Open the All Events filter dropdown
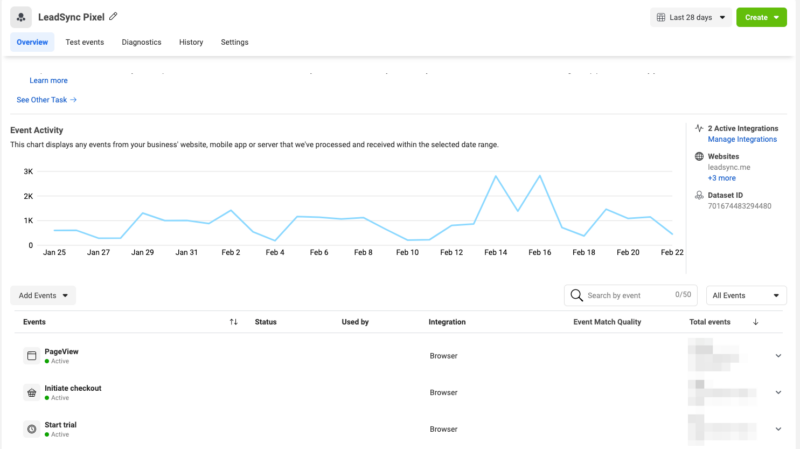The width and height of the screenshot is (800, 449). [x=746, y=295]
